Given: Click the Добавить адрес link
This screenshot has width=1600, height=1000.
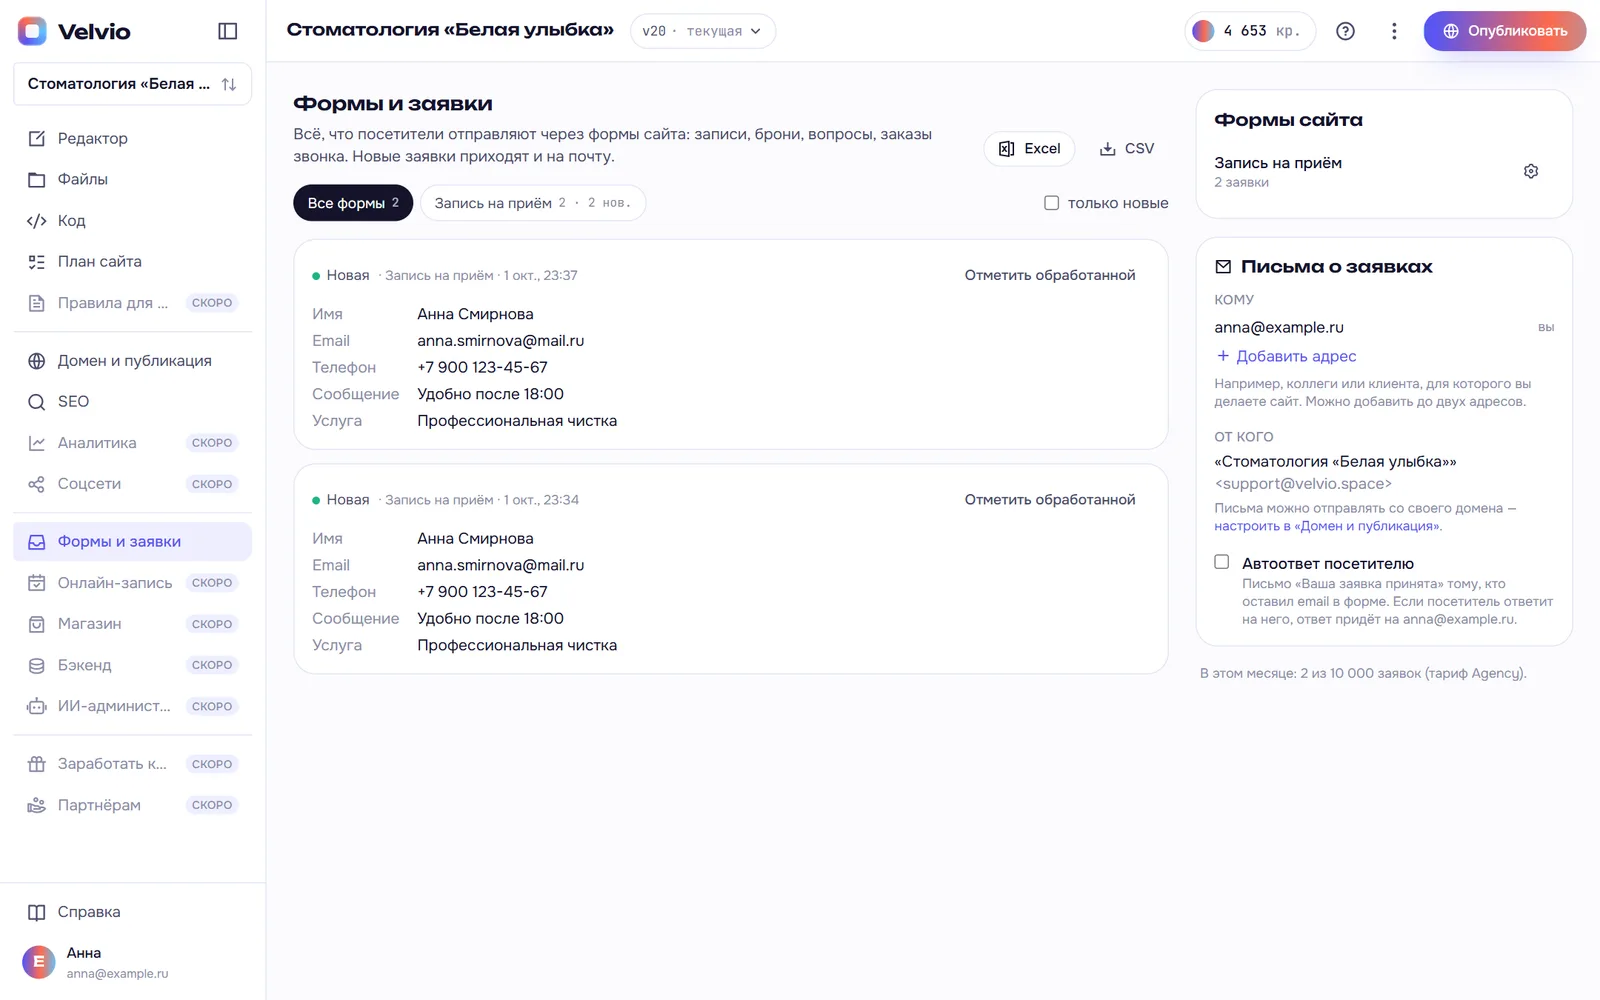Looking at the screenshot, I should coord(1286,356).
